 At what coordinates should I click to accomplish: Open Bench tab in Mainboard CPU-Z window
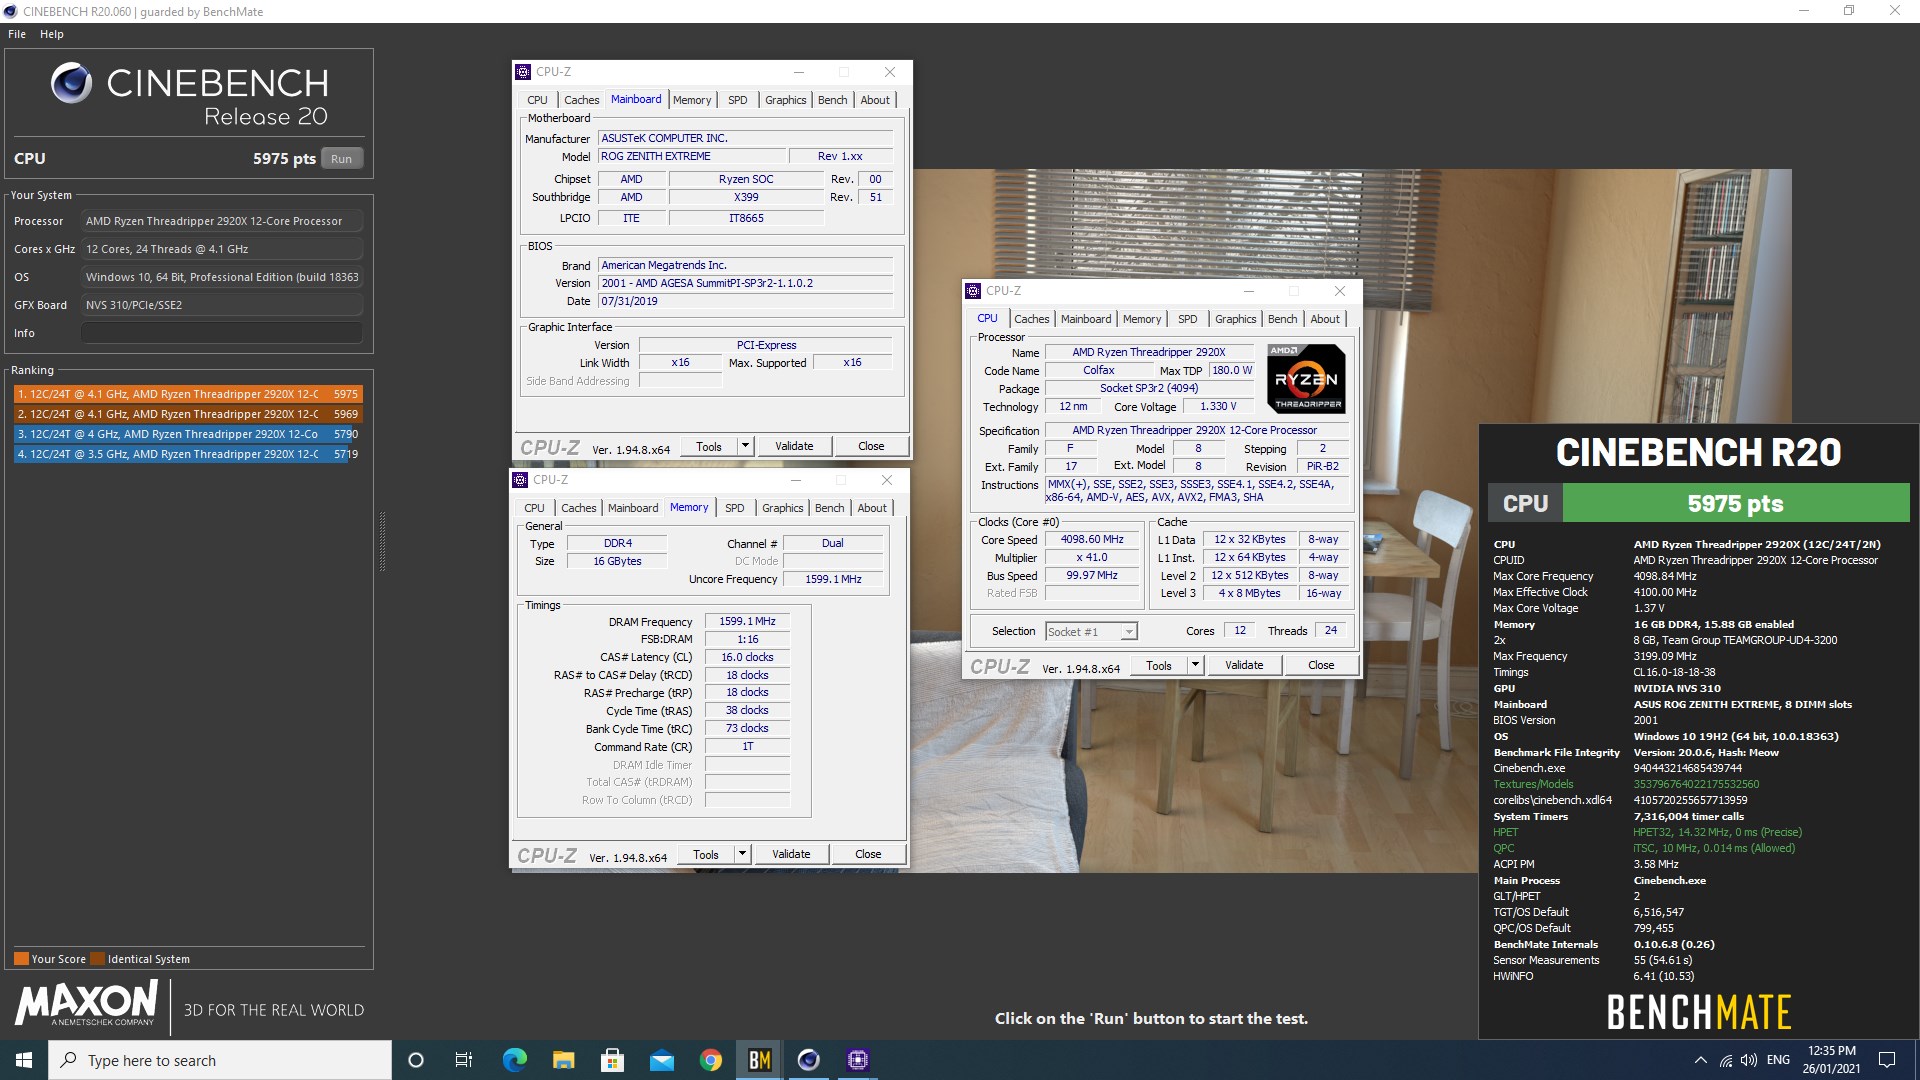click(x=832, y=100)
